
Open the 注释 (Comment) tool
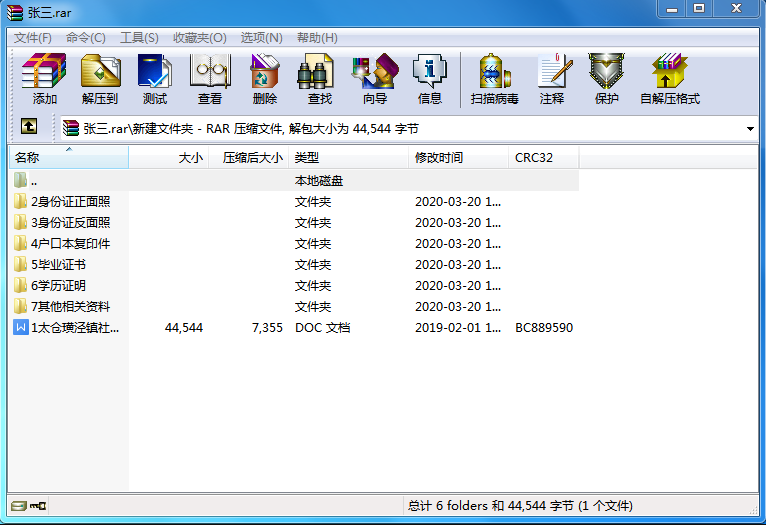tap(552, 79)
